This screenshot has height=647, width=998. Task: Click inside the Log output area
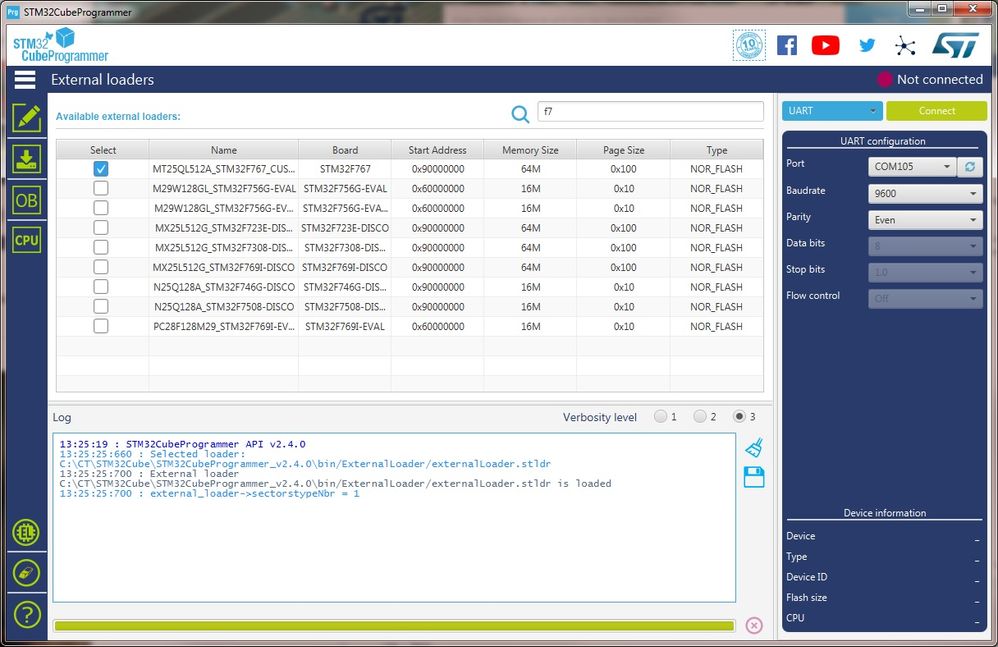394,518
